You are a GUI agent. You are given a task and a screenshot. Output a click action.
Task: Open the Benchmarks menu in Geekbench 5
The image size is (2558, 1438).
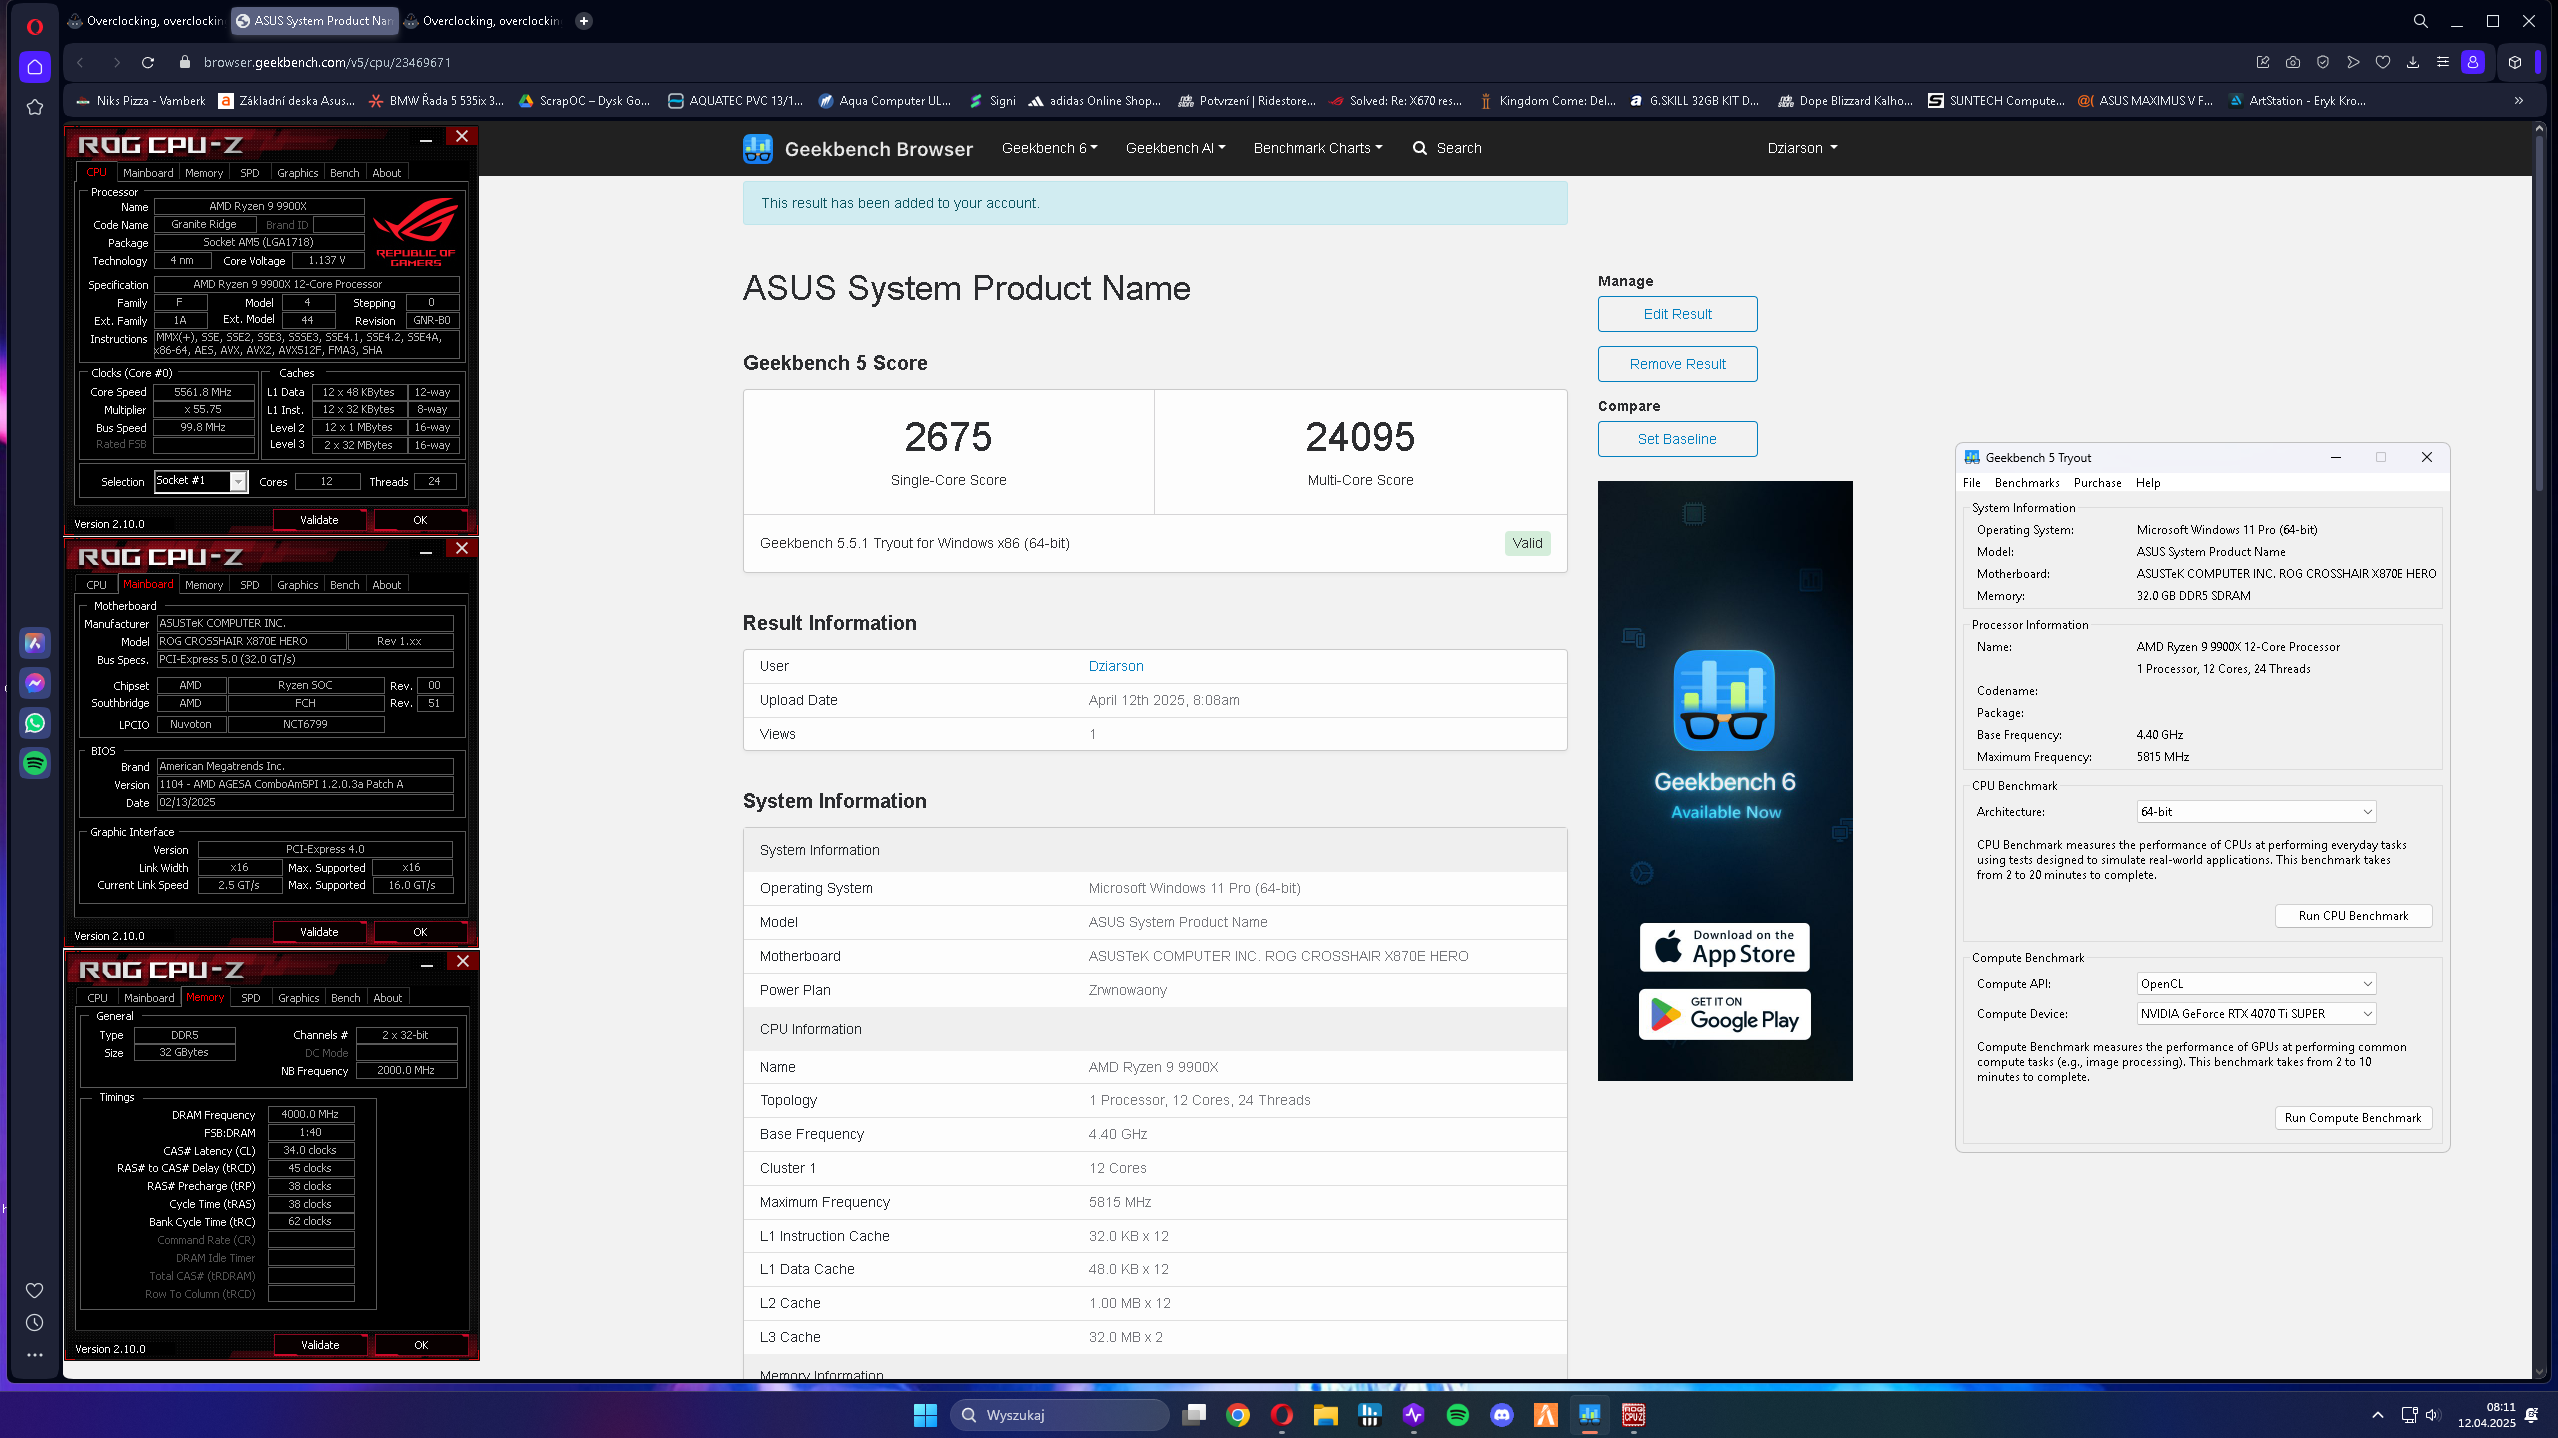2027,483
